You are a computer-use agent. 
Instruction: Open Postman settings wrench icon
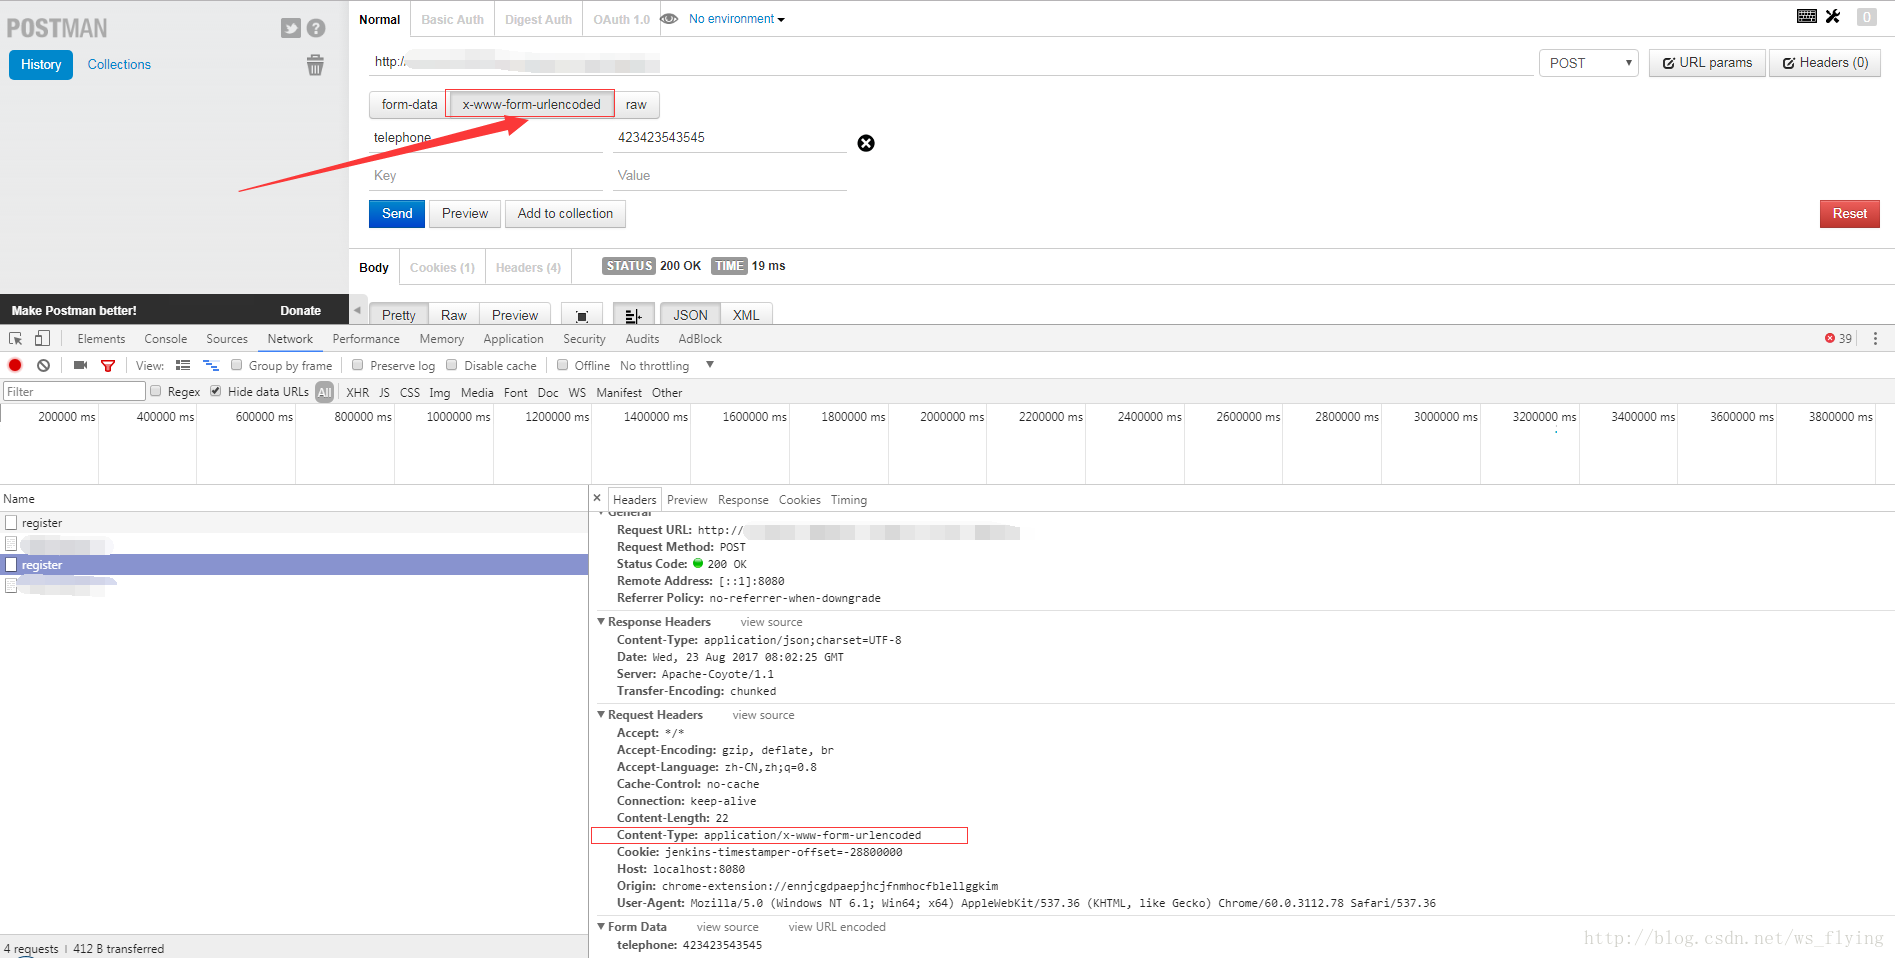click(x=1833, y=16)
